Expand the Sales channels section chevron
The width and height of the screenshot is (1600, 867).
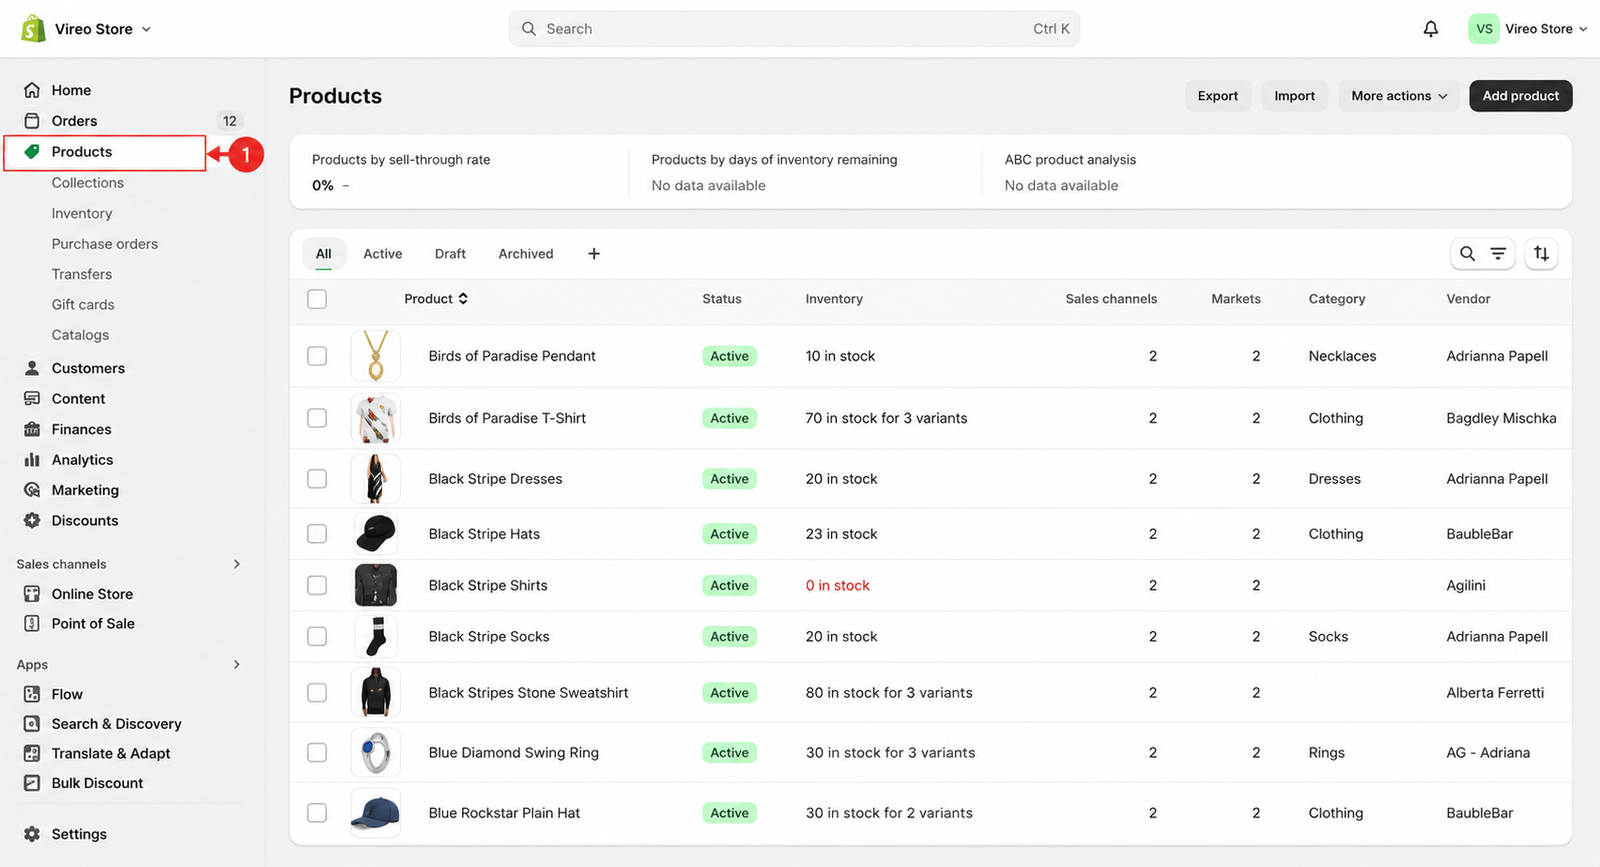(x=237, y=564)
